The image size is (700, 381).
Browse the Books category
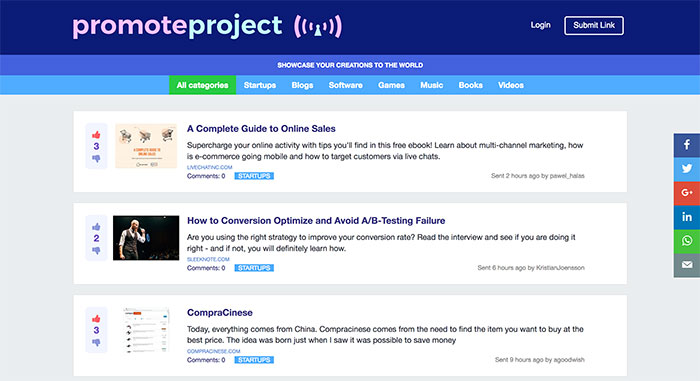click(471, 85)
